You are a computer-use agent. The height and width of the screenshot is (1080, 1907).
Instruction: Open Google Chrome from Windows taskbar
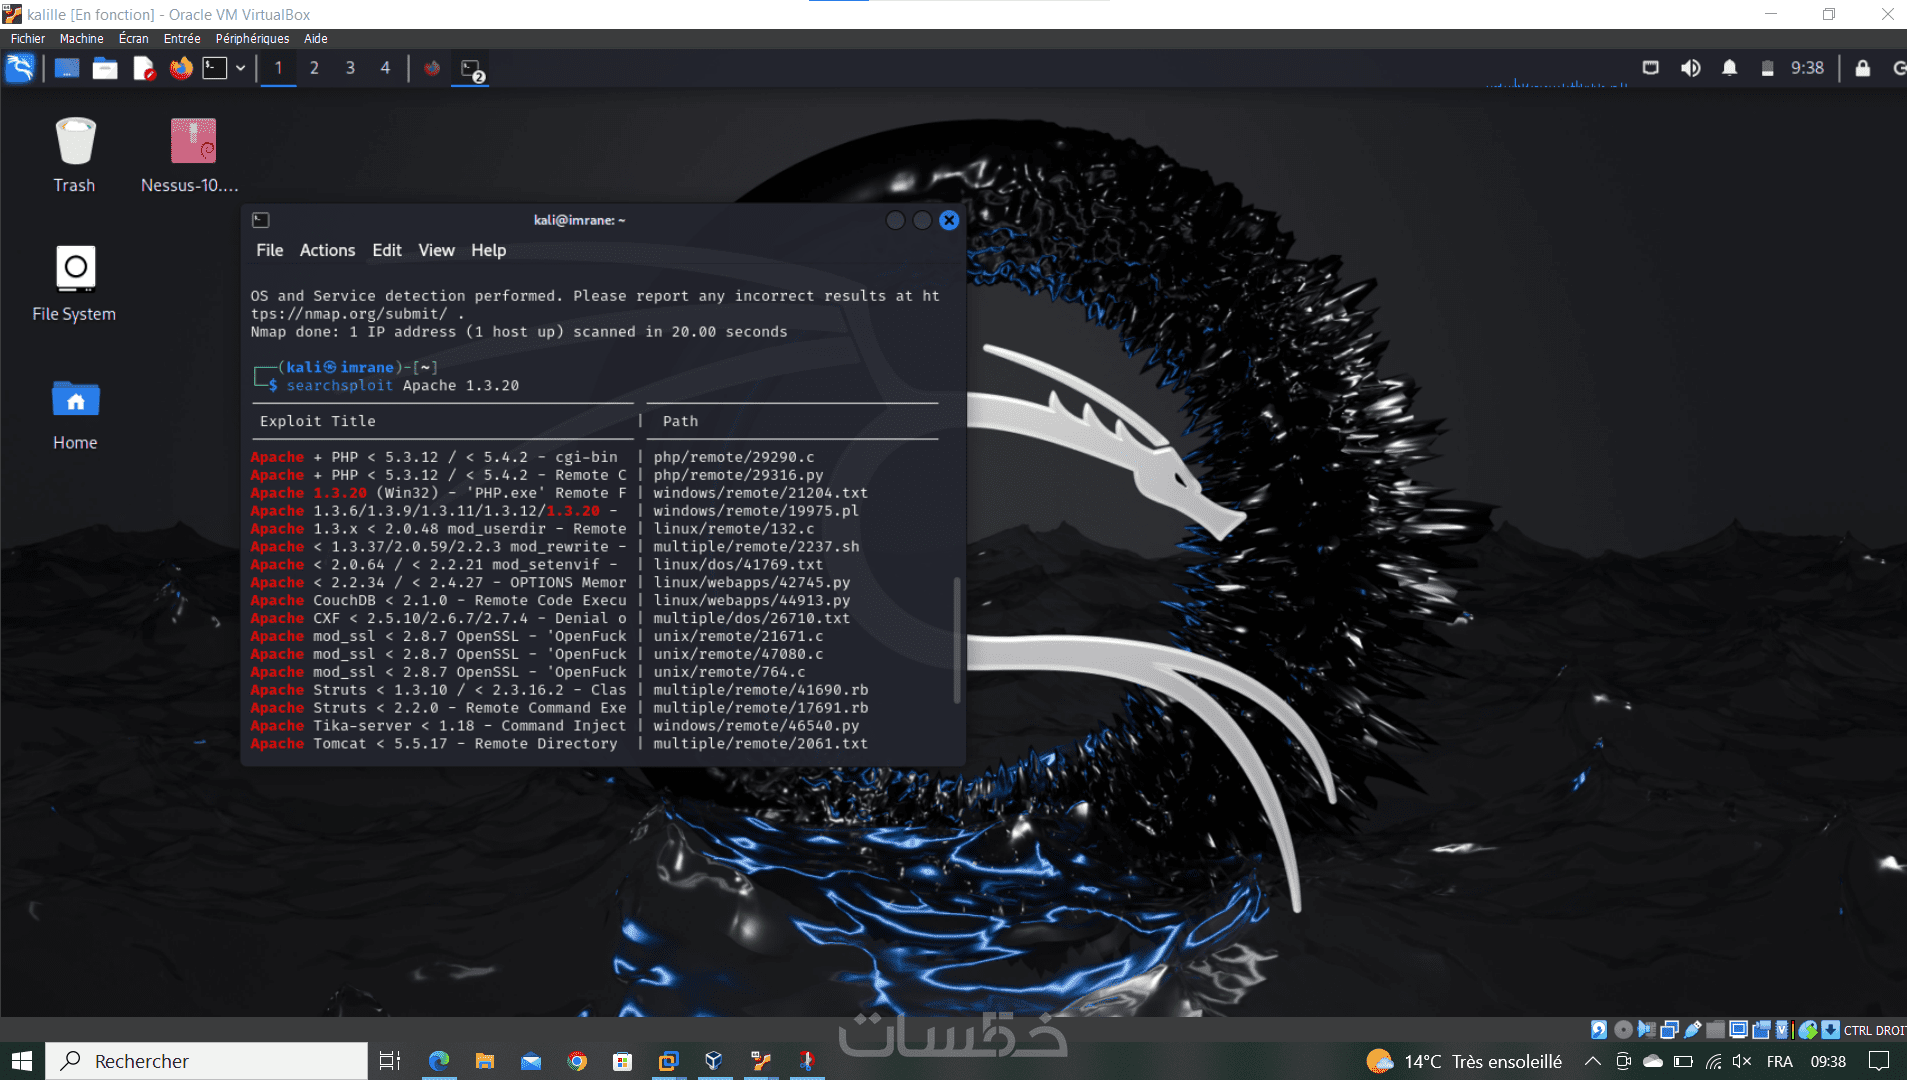tap(577, 1061)
